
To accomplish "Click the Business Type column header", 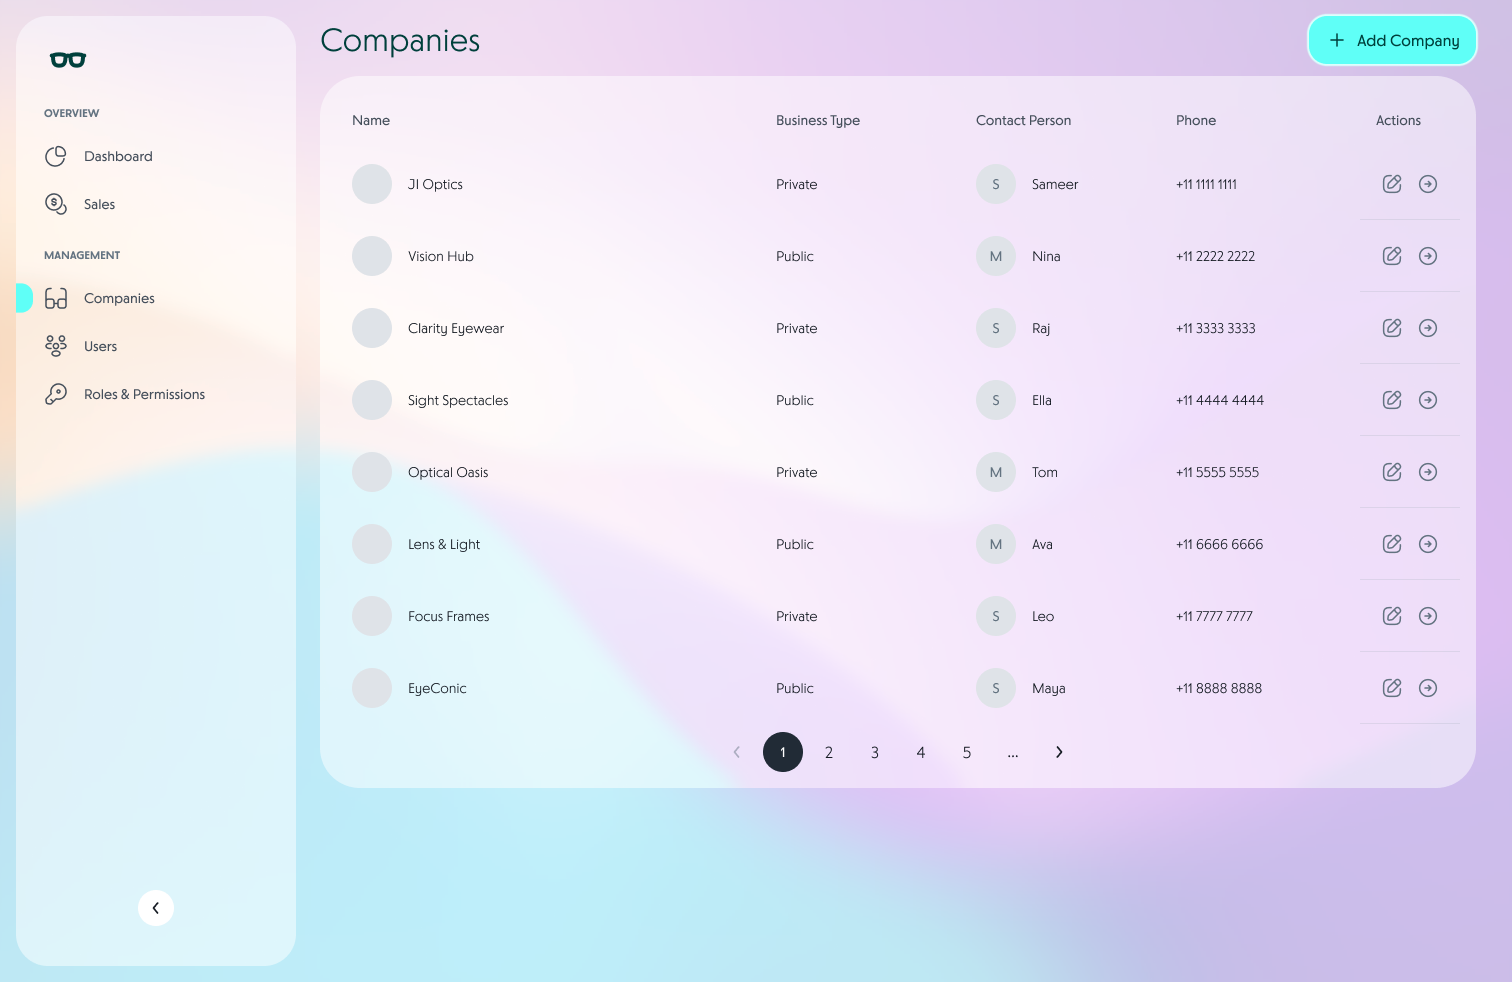I will coord(818,120).
